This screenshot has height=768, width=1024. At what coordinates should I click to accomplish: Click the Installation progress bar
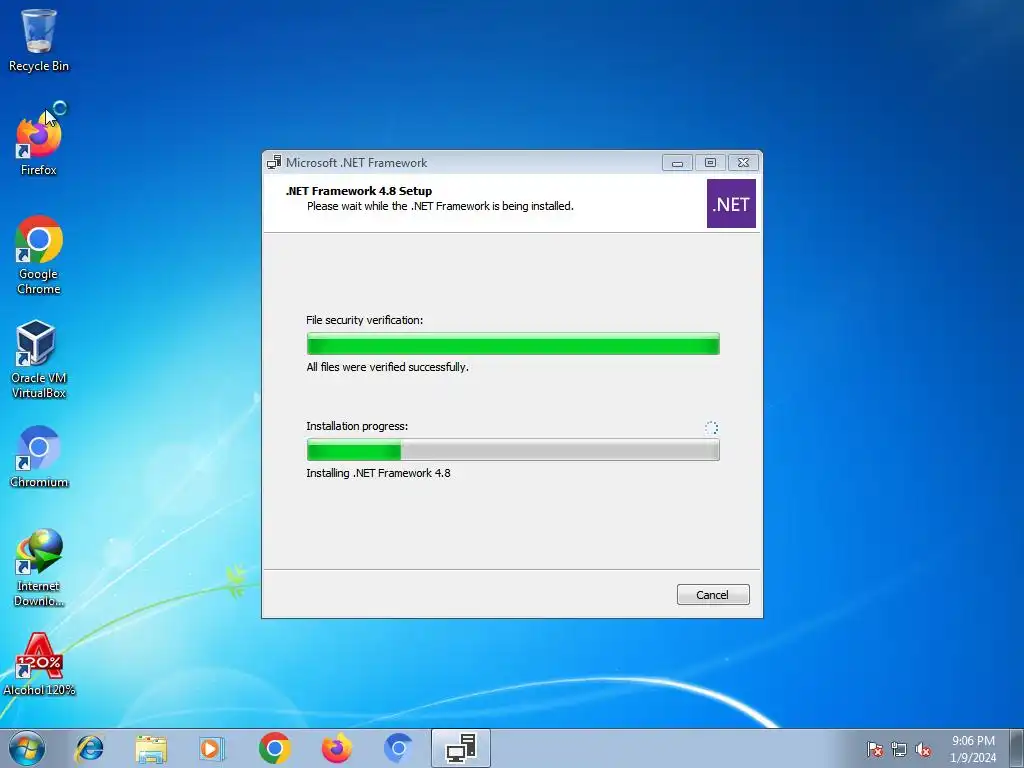pyautogui.click(x=513, y=450)
